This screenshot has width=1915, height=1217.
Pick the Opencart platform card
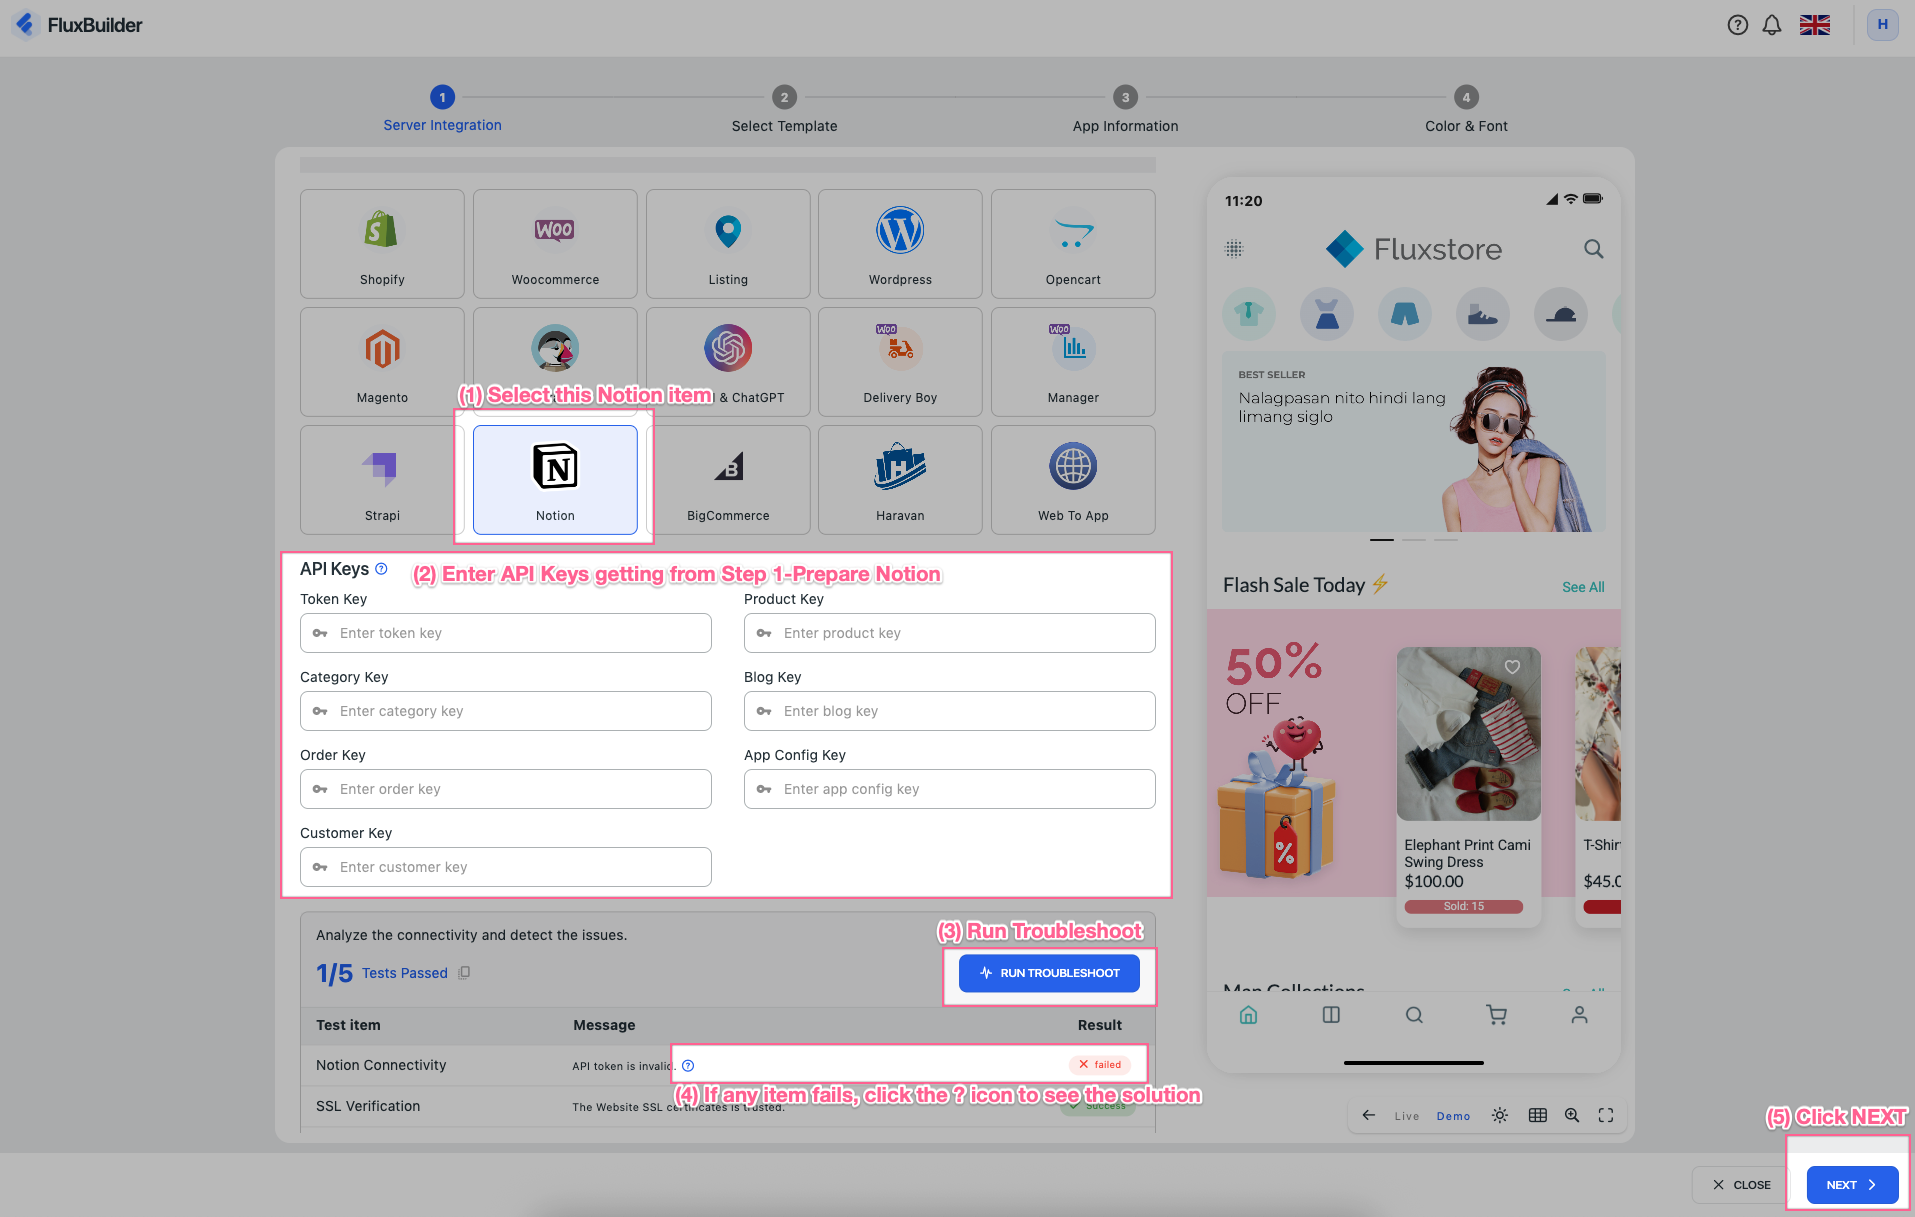pos(1073,244)
